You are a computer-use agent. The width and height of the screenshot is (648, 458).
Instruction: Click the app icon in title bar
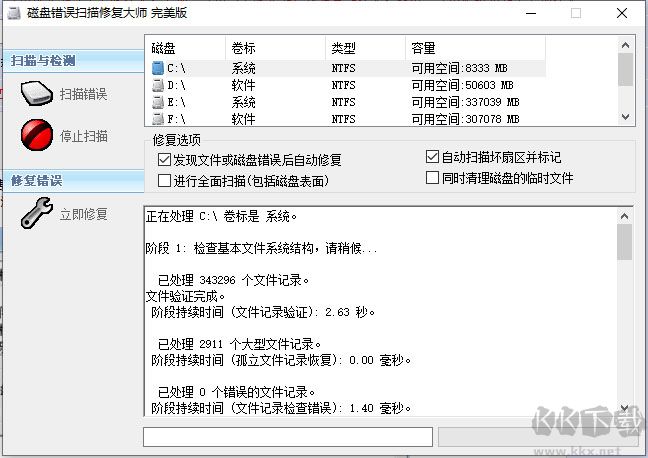[x=14, y=13]
